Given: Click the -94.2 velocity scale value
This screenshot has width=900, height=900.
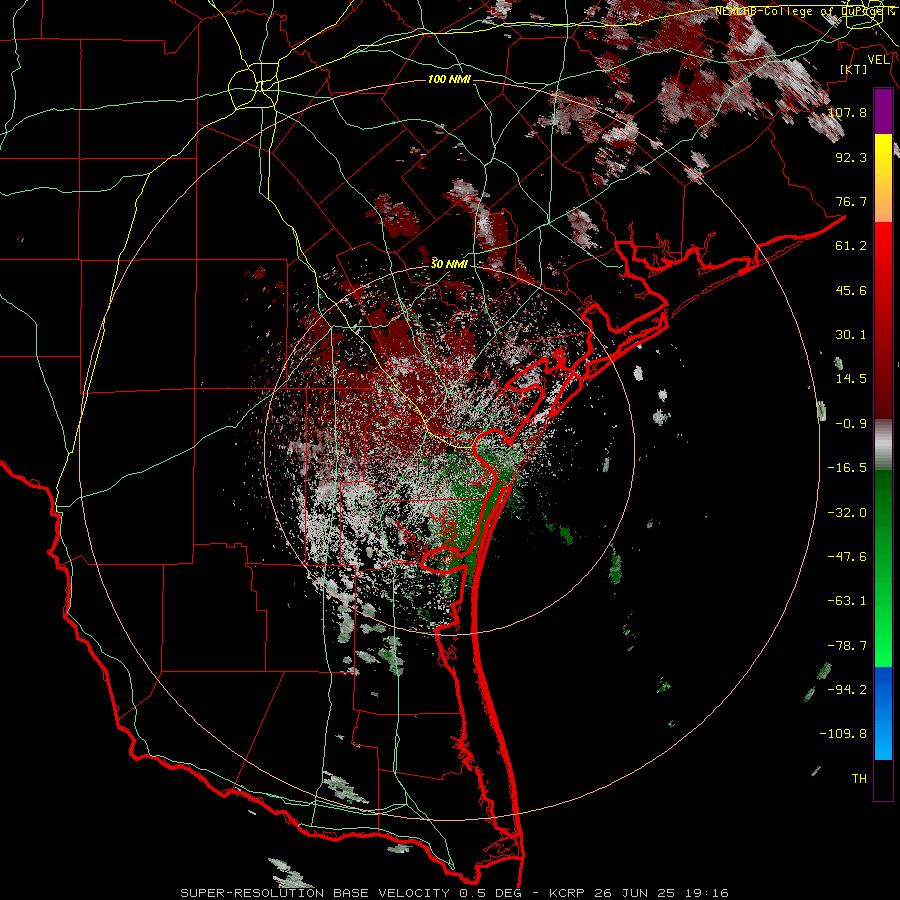Looking at the screenshot, I should click(847, 690).
